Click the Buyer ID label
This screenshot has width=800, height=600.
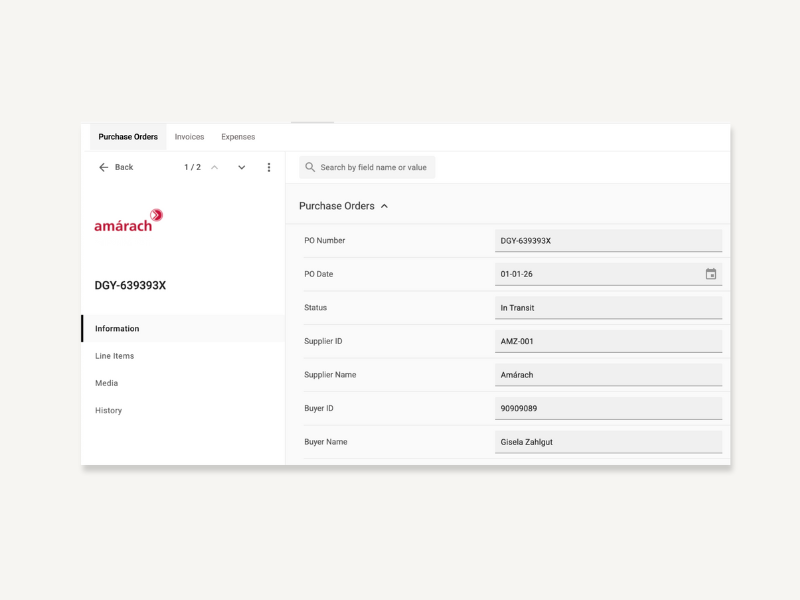pos(318,408)
